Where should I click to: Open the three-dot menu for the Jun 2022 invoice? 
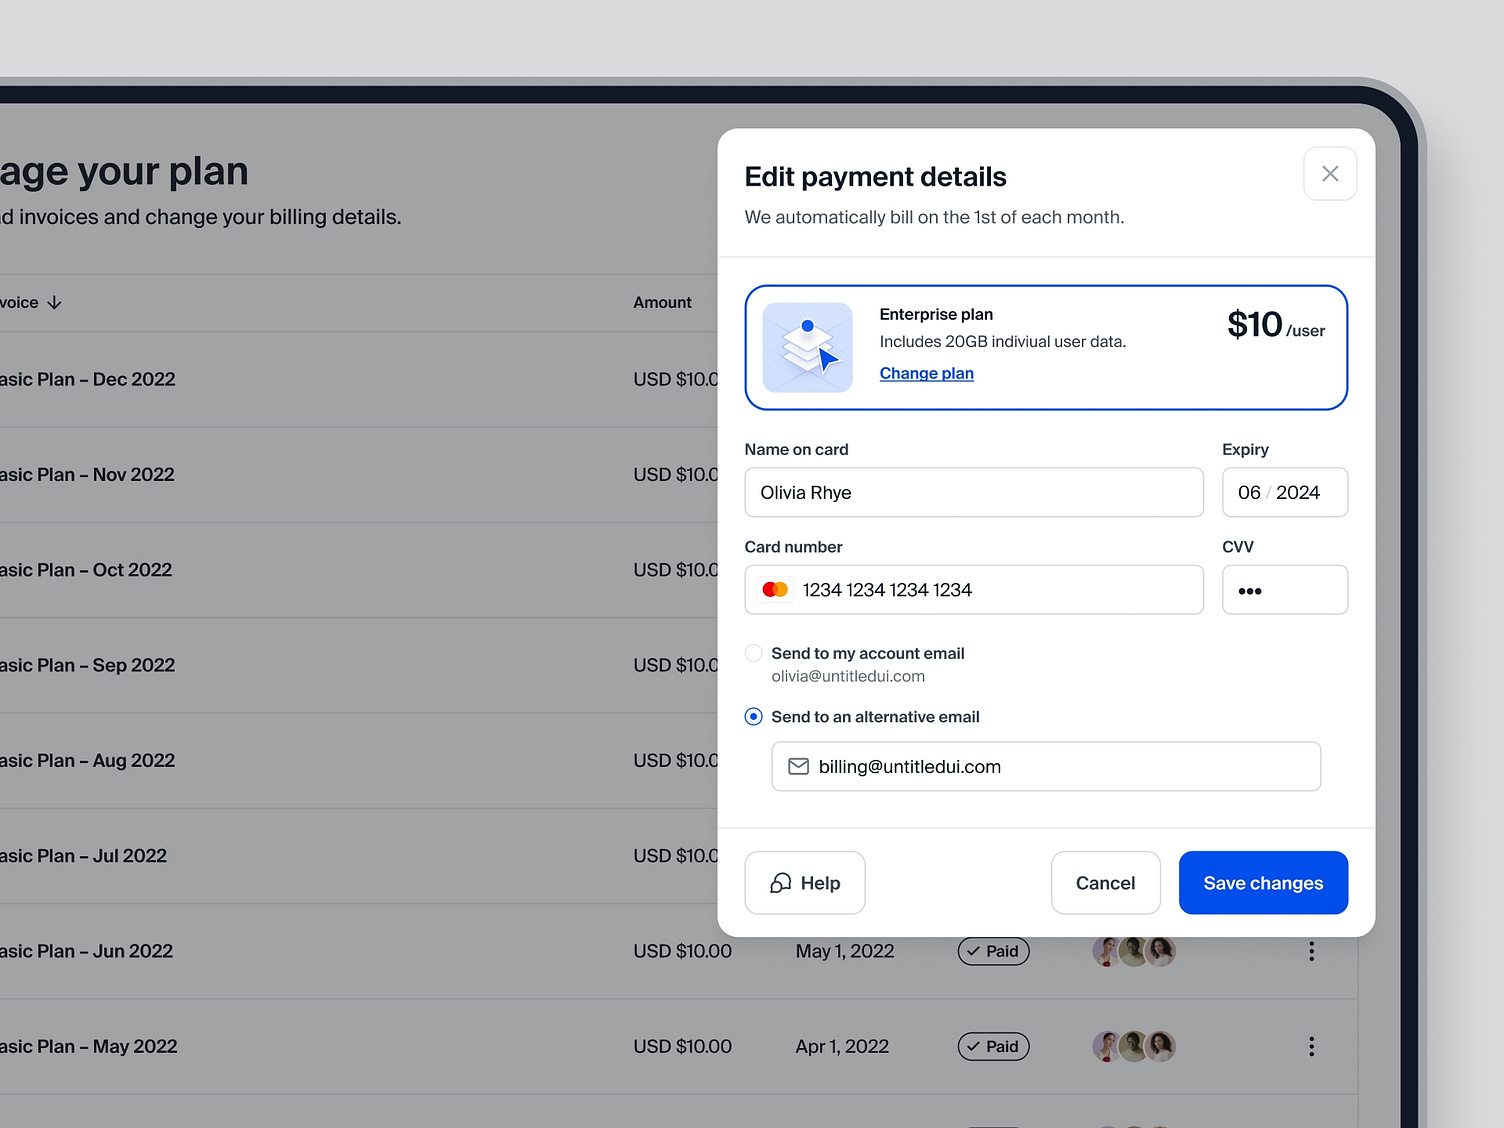pyautogui.click(x=1311, y=951)
